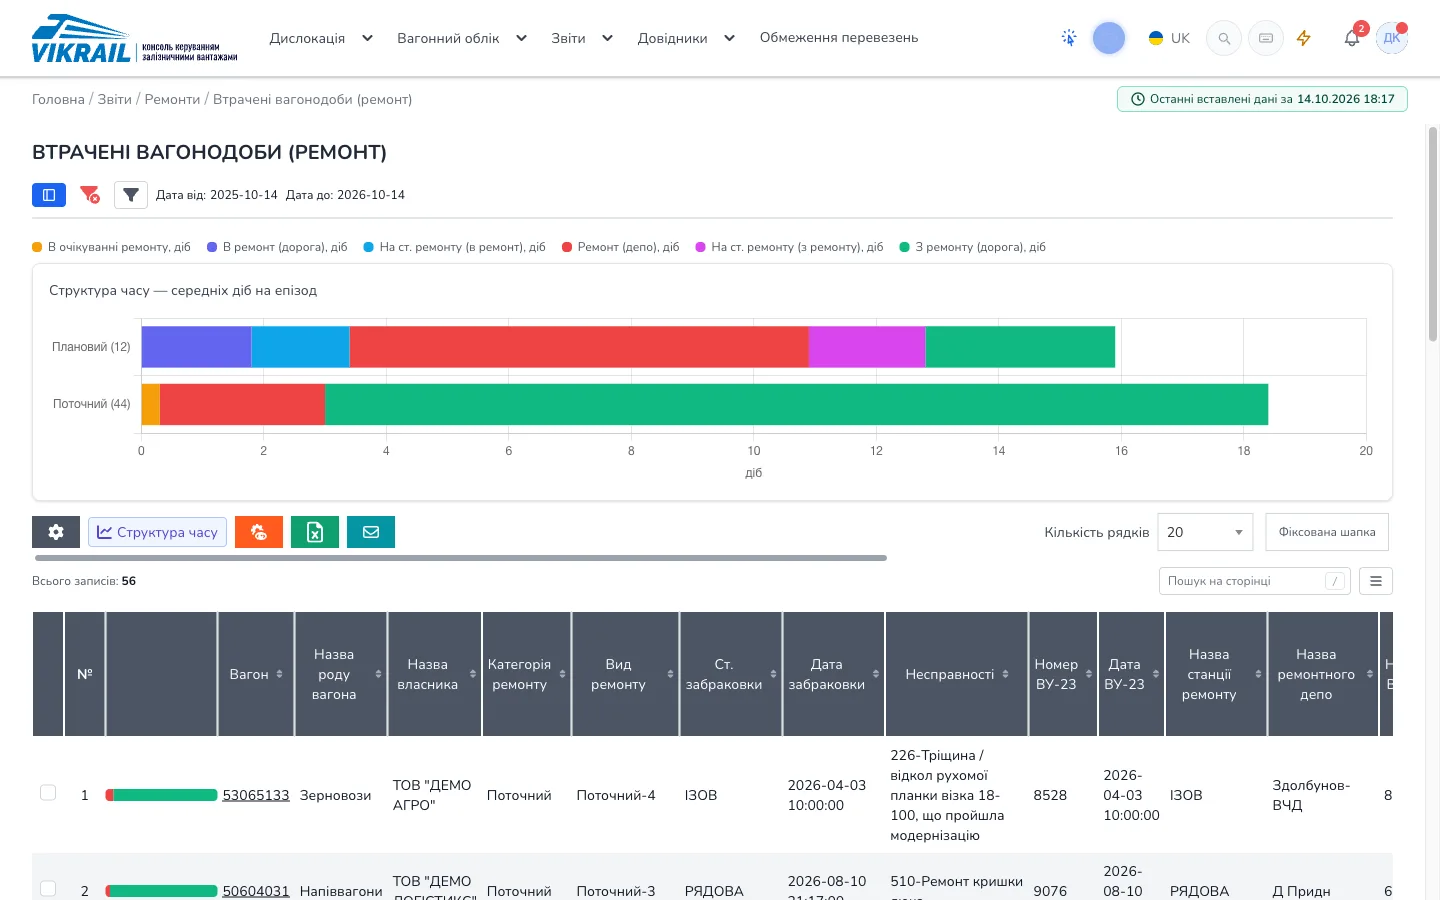Go to 'Головна' breadcrumb
The width and height of the screenshot is (1440, 900).
click(58, 99)
